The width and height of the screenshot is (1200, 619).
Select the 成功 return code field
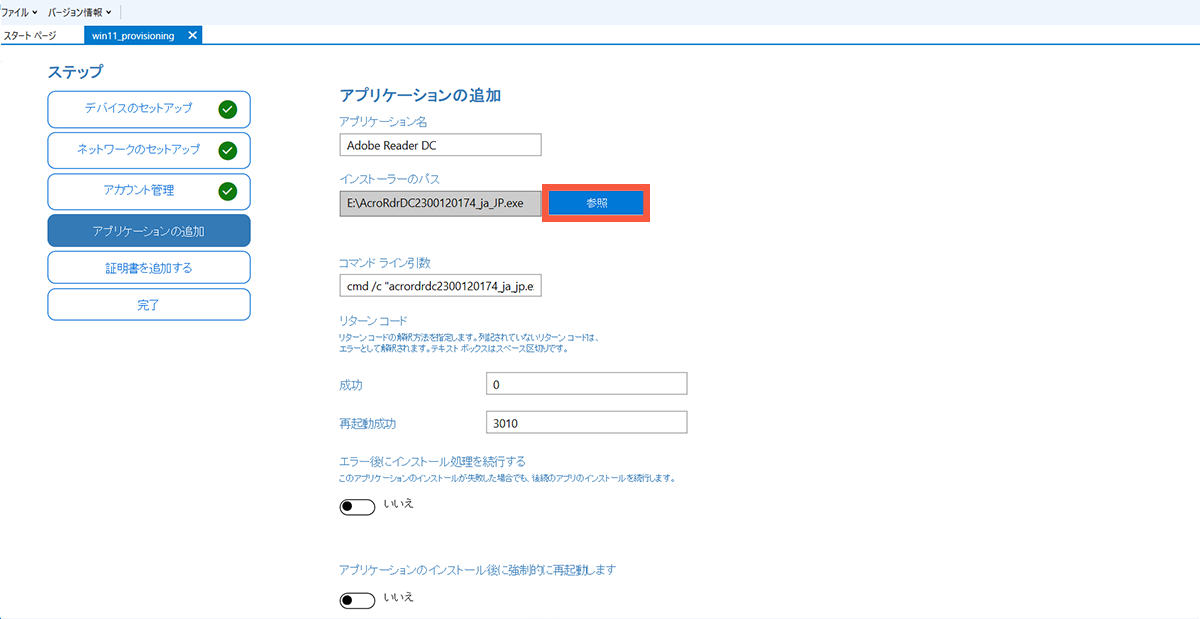coord(586,383)
